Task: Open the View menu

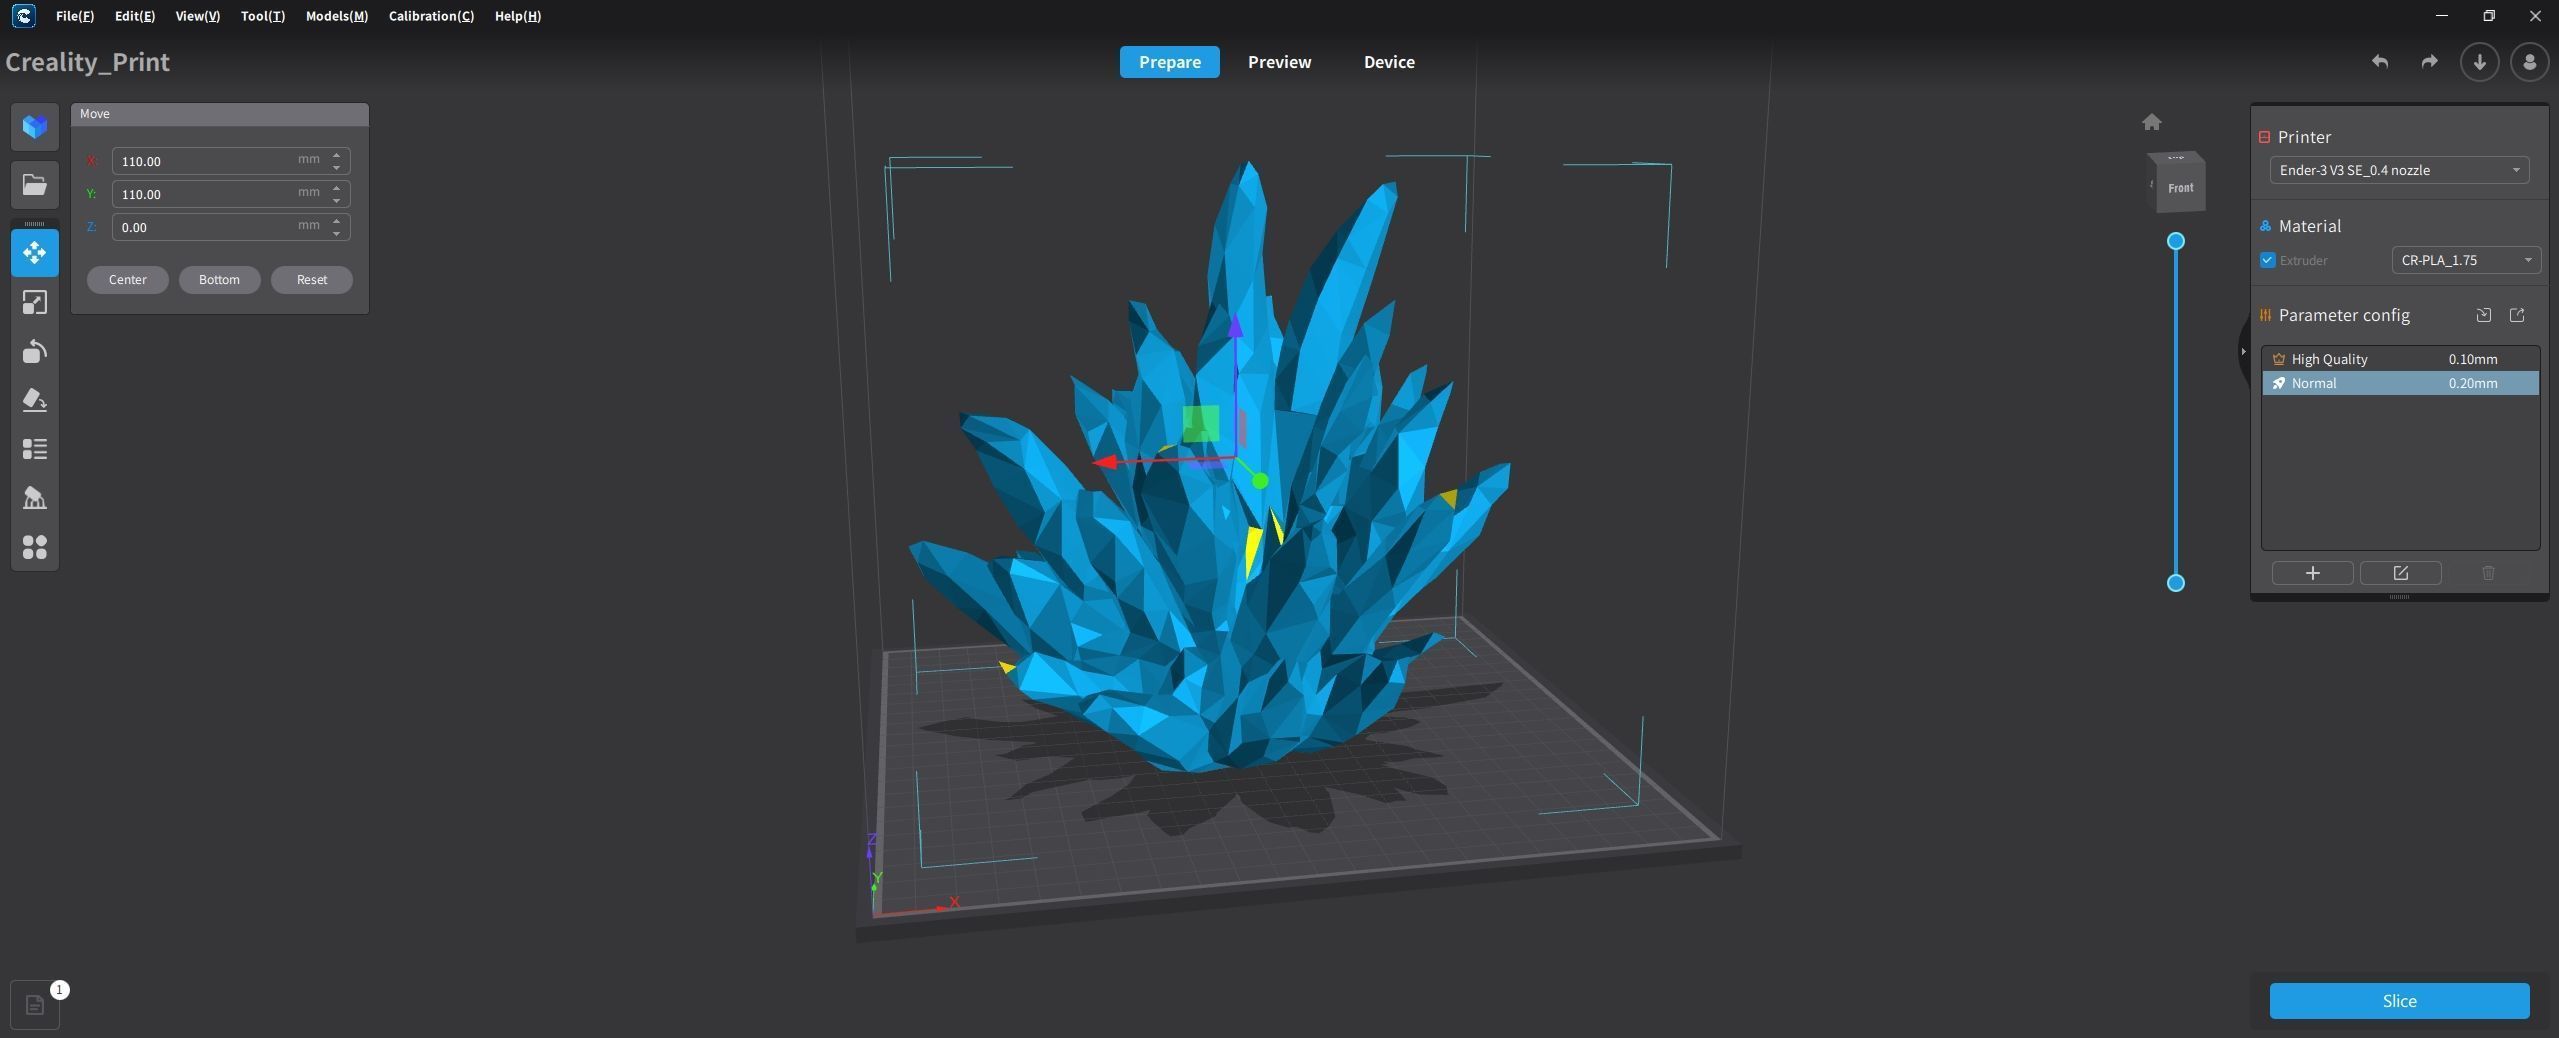Action: click(198, 16)
